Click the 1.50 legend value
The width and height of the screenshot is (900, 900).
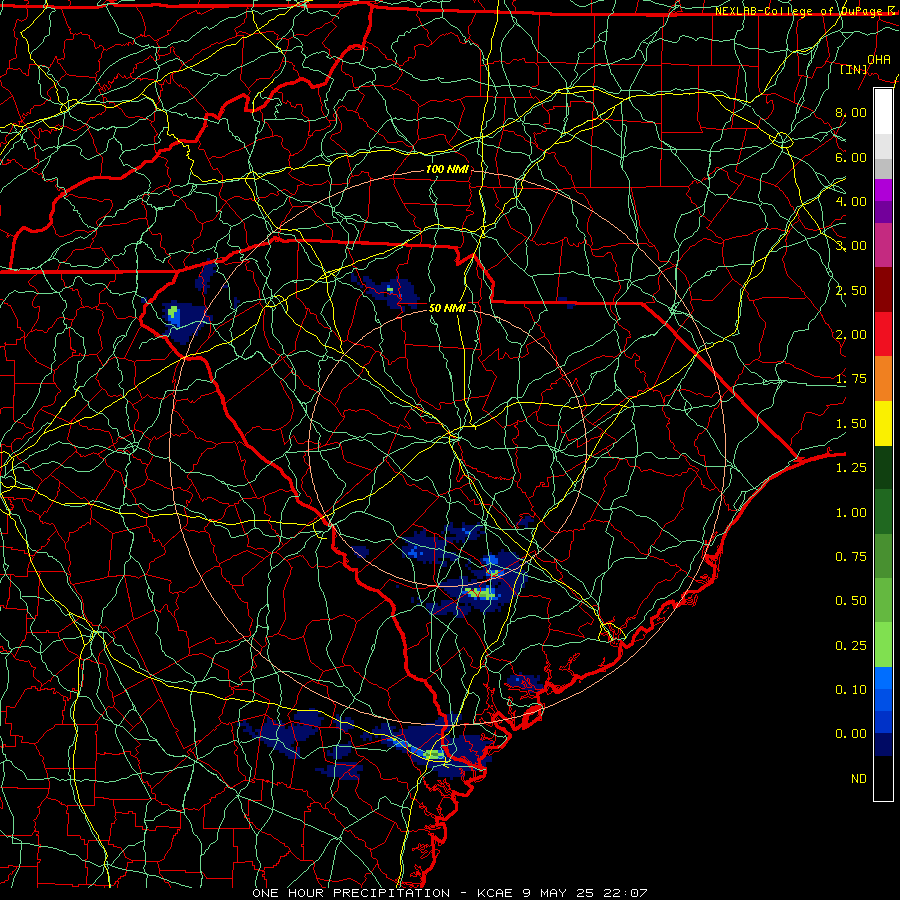click(851, 424)
